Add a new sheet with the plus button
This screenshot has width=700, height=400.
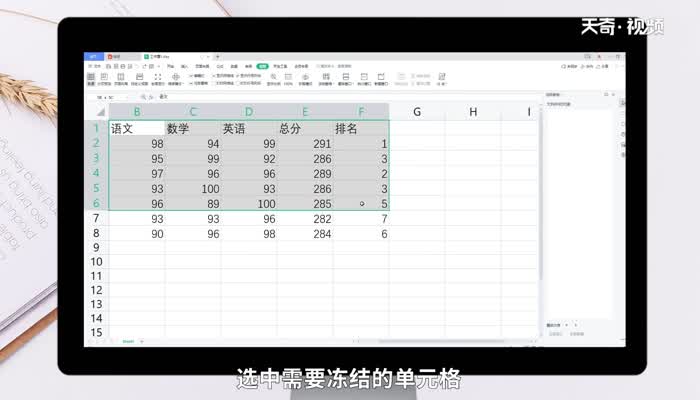tap(142, 341)
